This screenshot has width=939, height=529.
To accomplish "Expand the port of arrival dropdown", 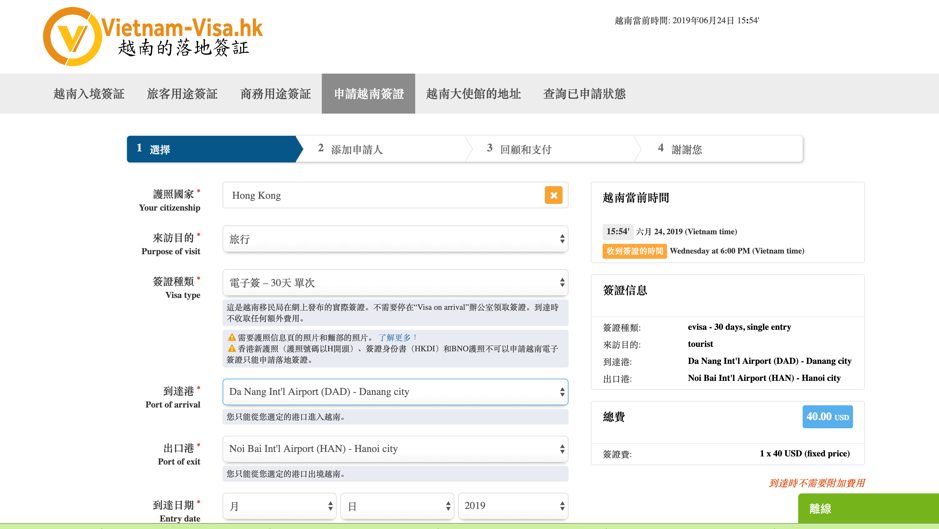I will pos(395,392).
